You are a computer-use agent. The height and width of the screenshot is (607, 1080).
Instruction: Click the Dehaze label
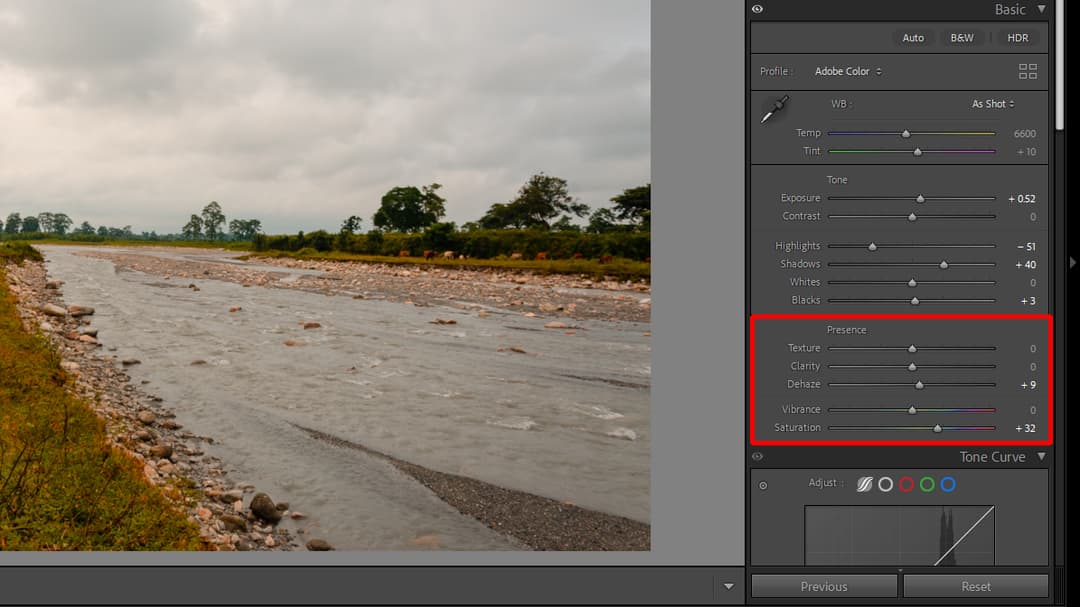[804, 384]
